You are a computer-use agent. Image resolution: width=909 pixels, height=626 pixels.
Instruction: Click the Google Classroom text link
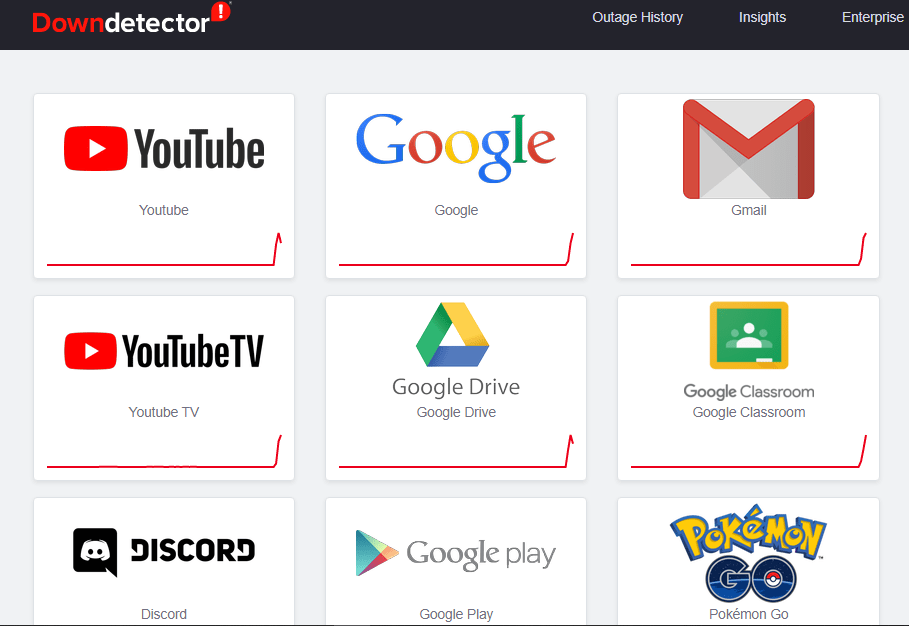(x=748, y=411)
